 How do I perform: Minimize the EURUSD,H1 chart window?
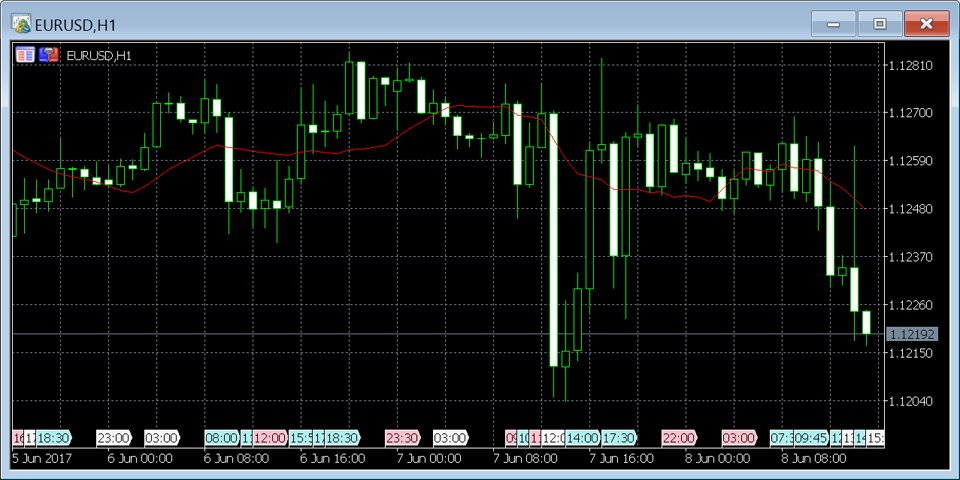[x=833, y=24]
